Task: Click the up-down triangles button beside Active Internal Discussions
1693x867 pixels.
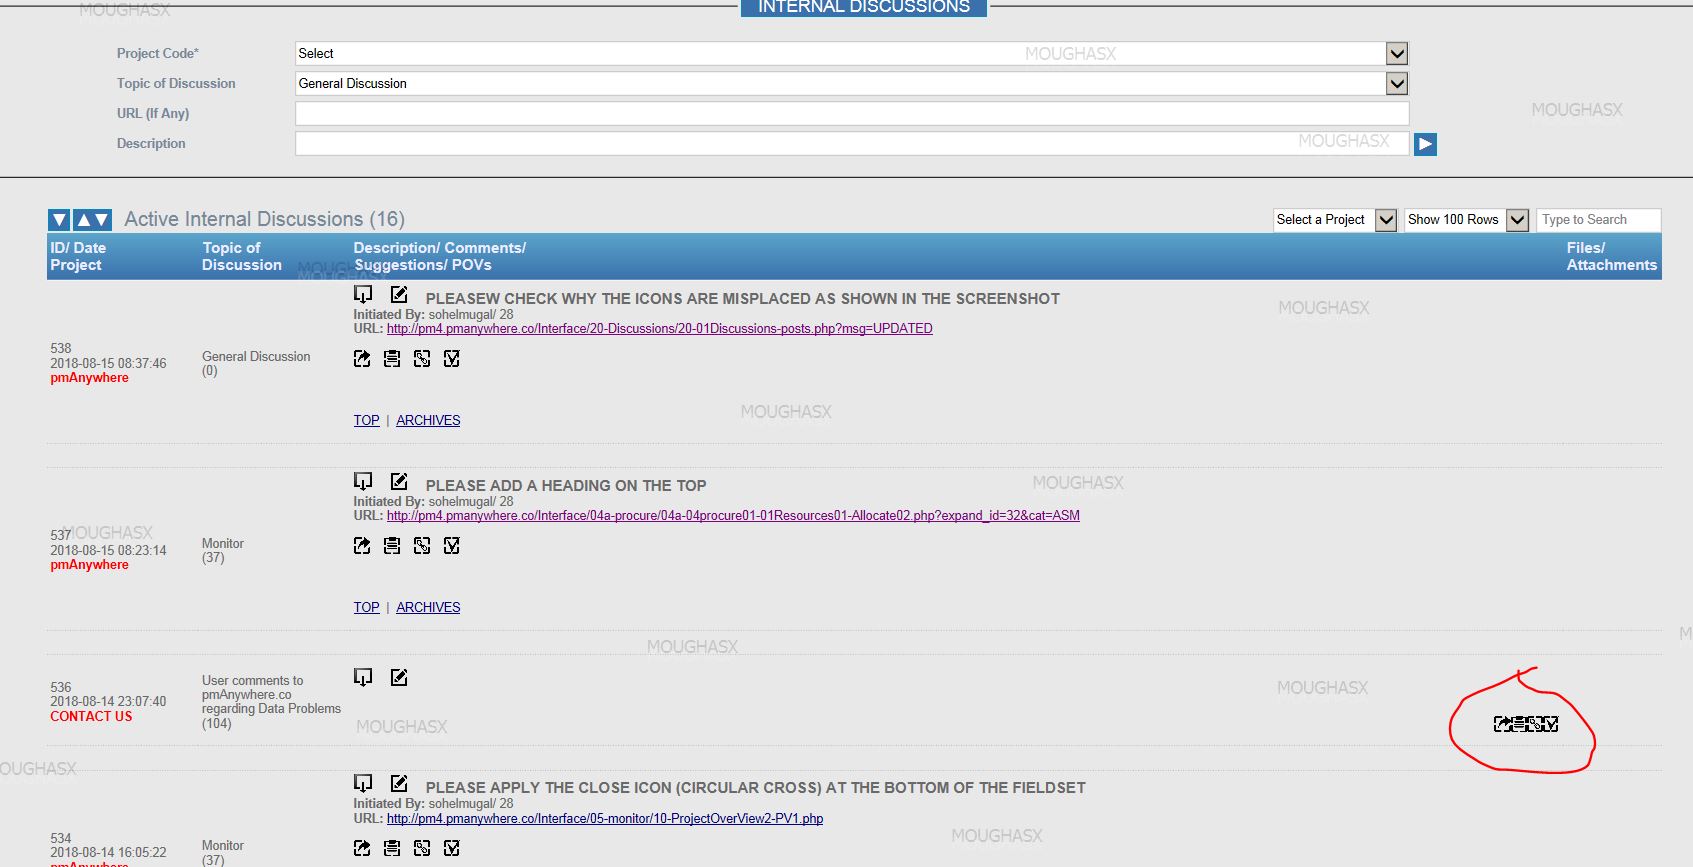Action: (x=92, y=220)
